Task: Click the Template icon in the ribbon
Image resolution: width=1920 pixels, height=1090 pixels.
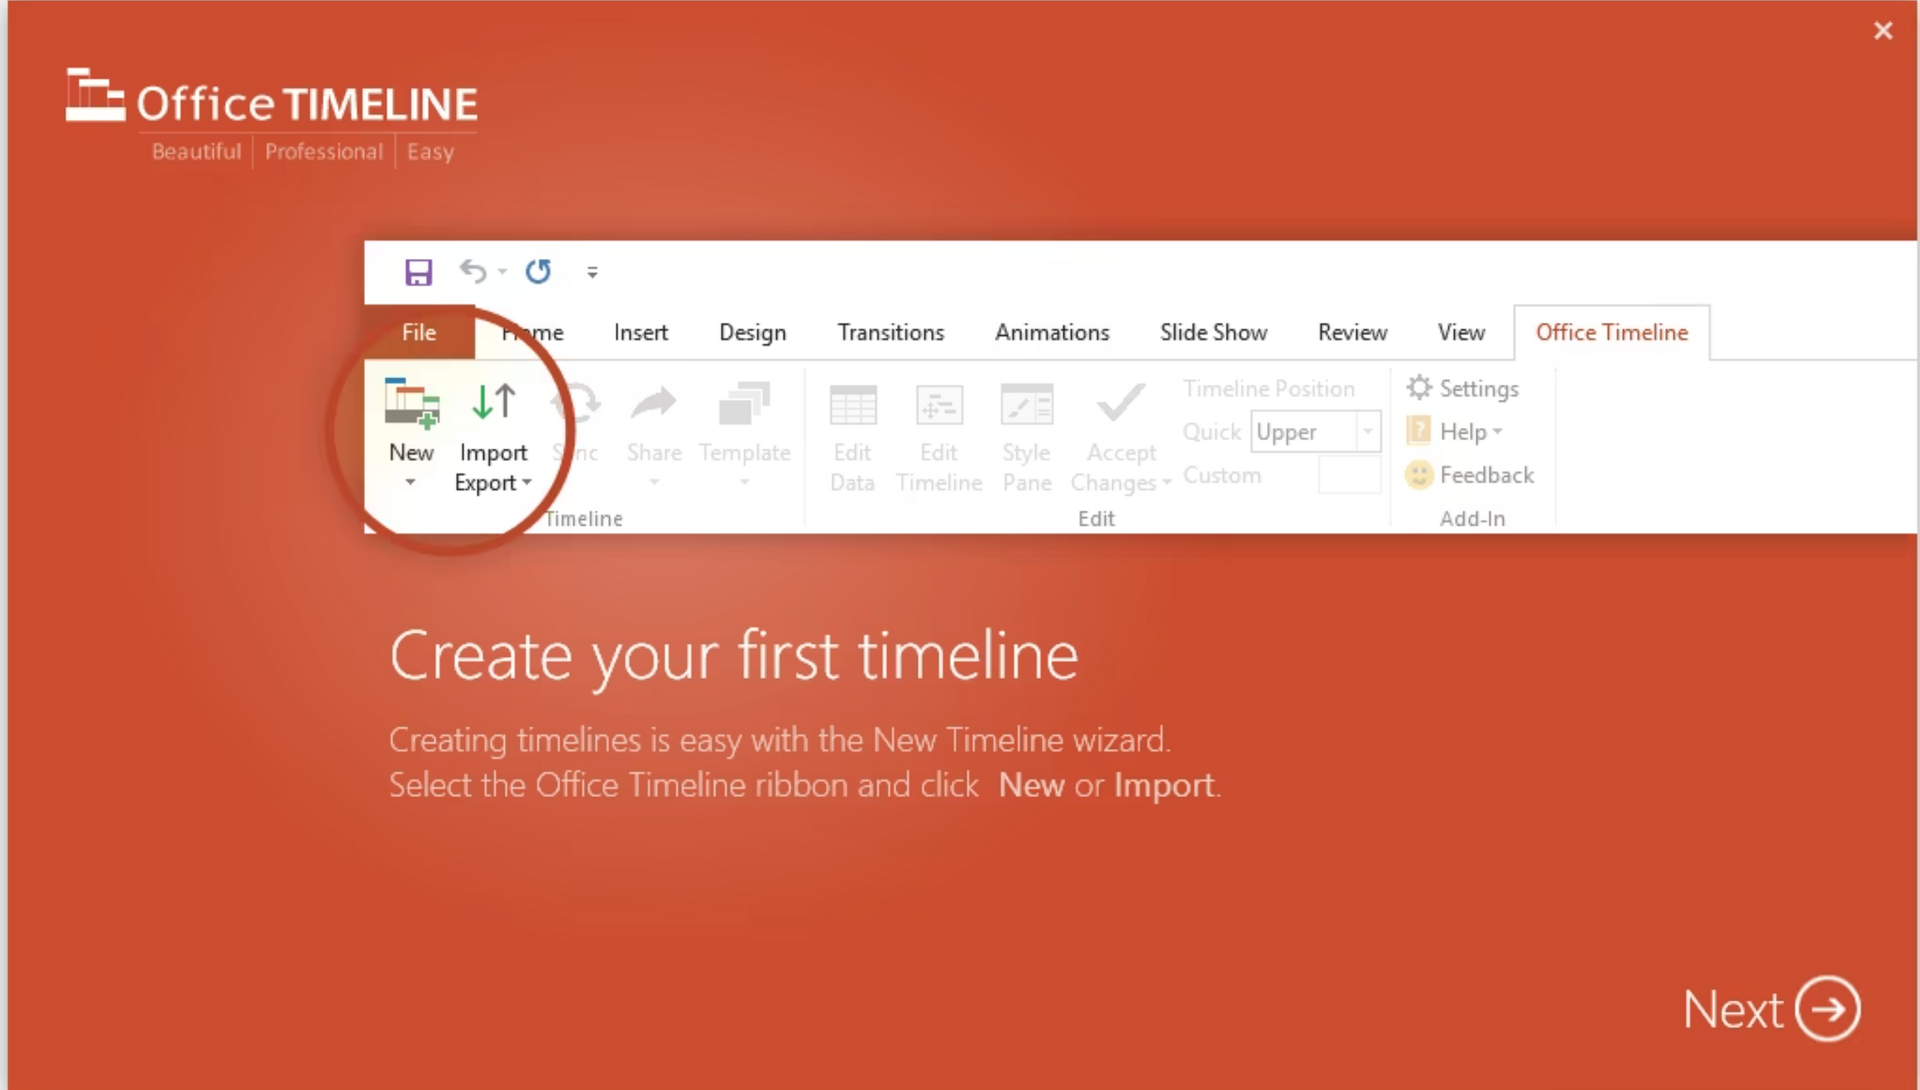Action: [744, 404]
